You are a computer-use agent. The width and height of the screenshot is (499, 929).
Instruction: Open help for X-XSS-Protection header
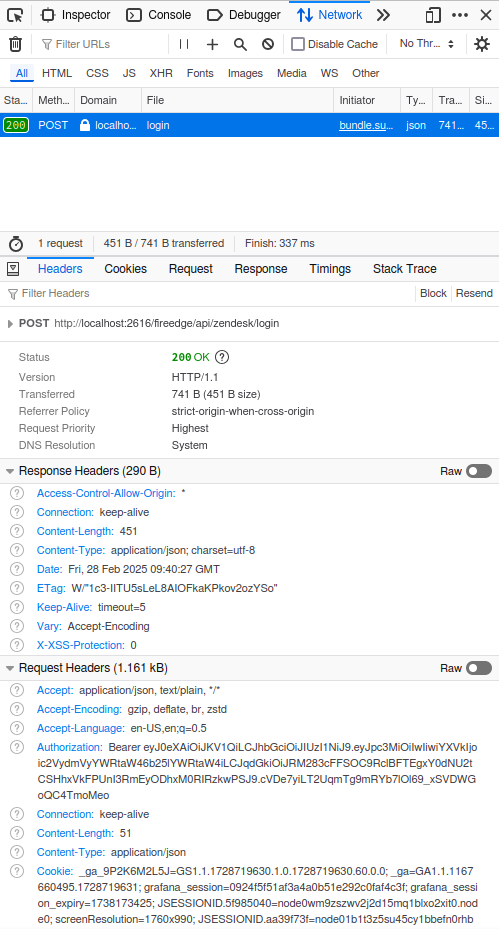[17, 645]
